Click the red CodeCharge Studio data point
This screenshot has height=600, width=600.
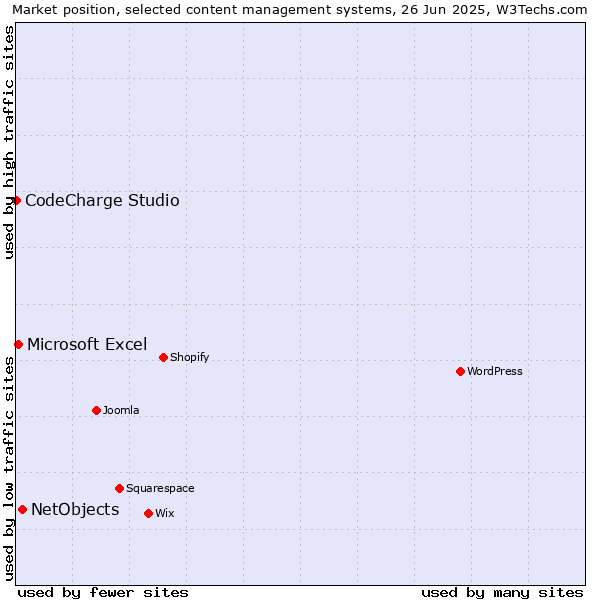pyautogui.click(x=16, y=201)
